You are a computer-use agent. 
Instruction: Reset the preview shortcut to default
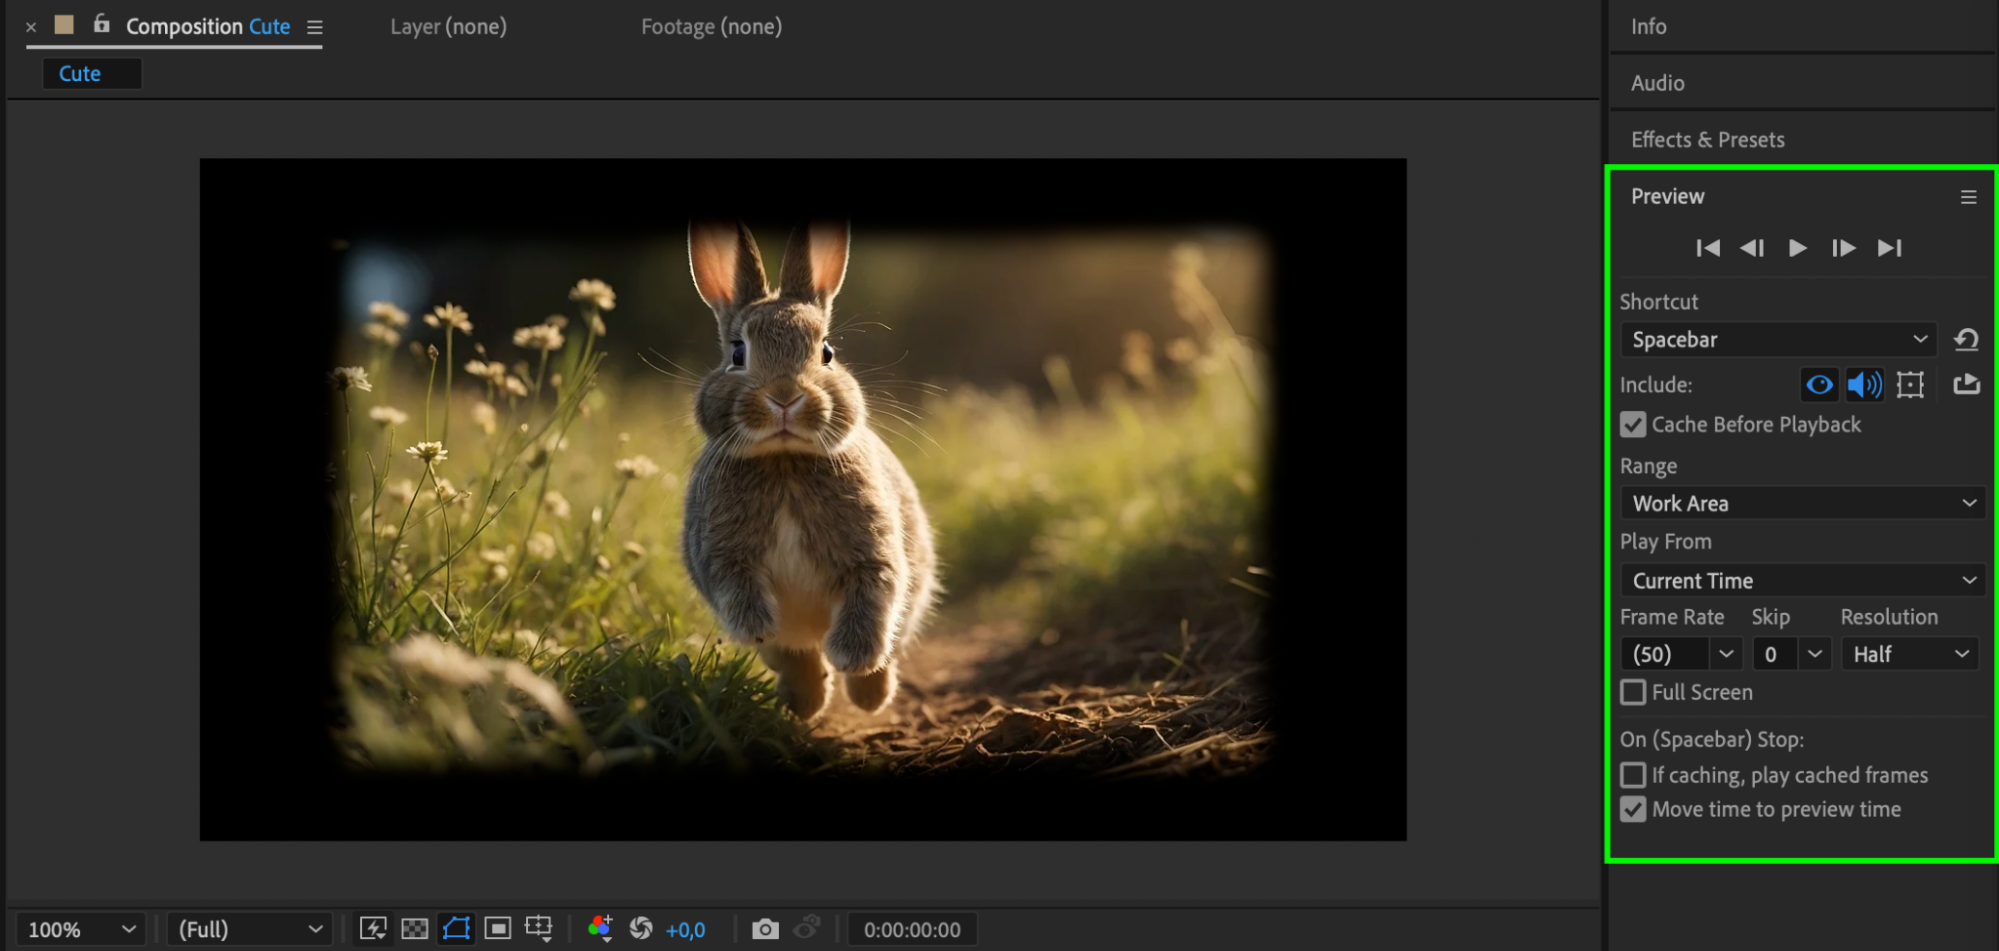pyautogui.click(x=1966, y=340)
